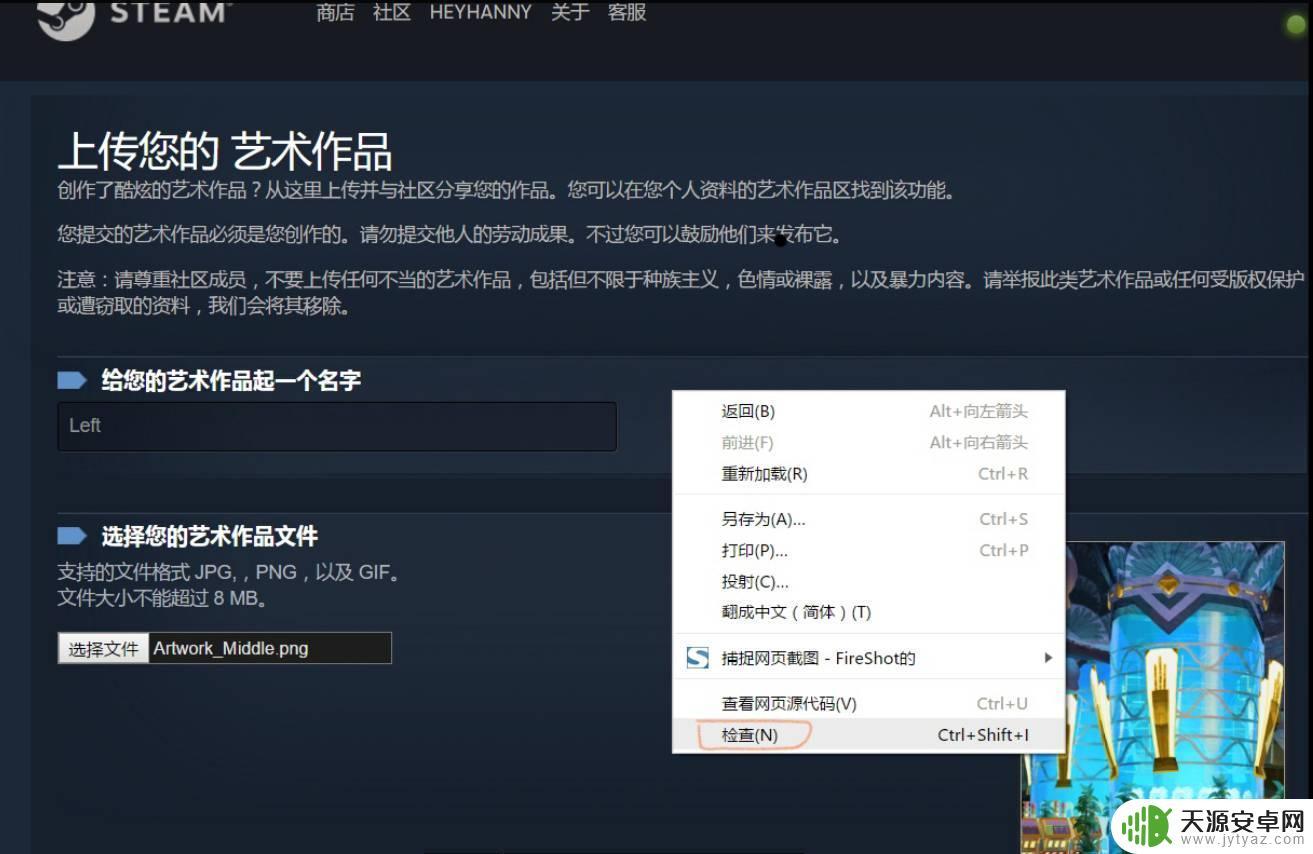
Task: Click the FireShot extension icon in menu
Action: [697, 657]
